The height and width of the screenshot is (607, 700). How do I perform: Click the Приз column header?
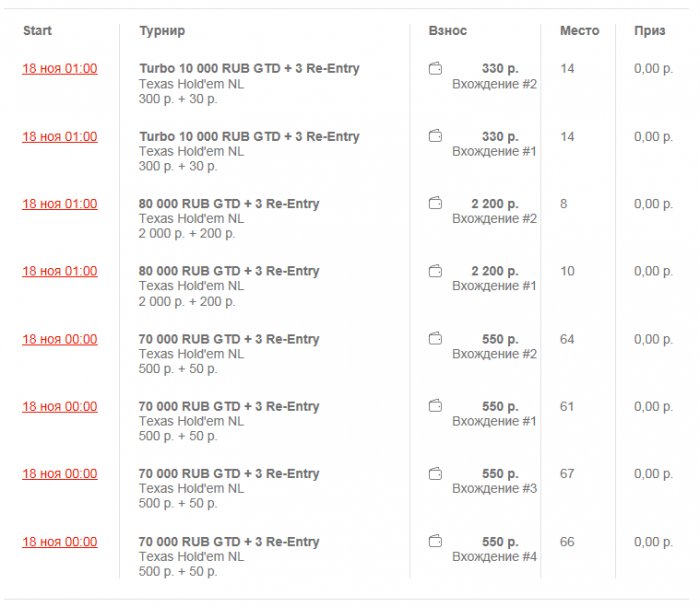pyautogui.click(x=649, y=31)
